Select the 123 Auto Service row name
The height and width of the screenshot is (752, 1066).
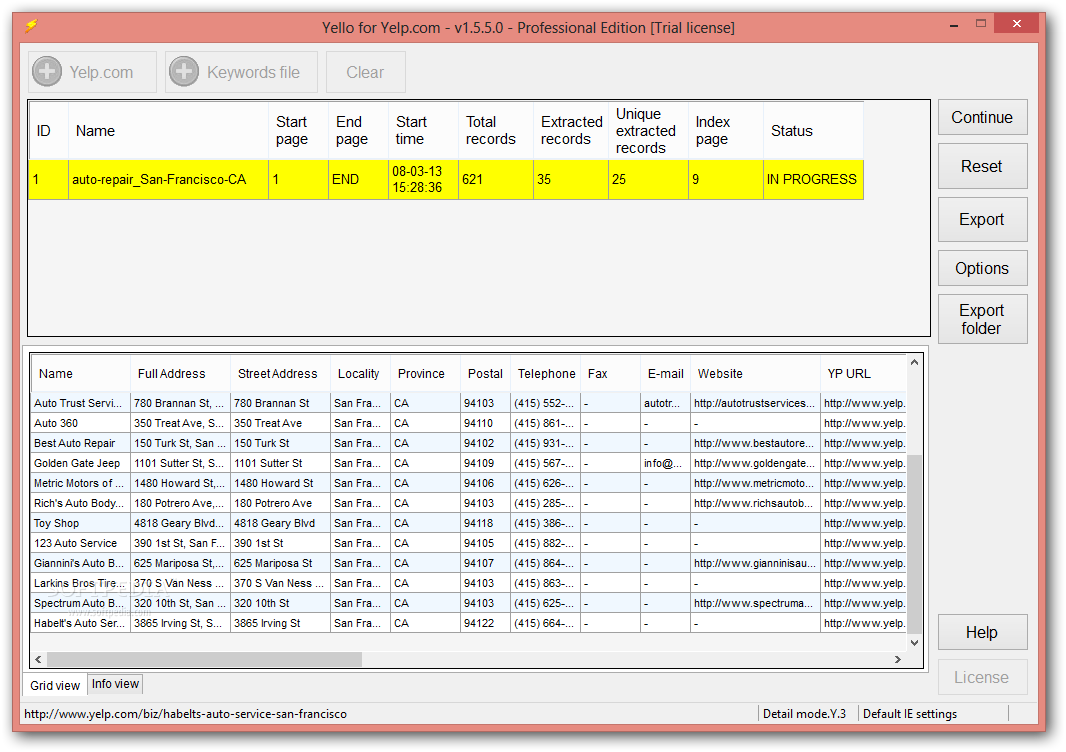click(x=80, y=543)
